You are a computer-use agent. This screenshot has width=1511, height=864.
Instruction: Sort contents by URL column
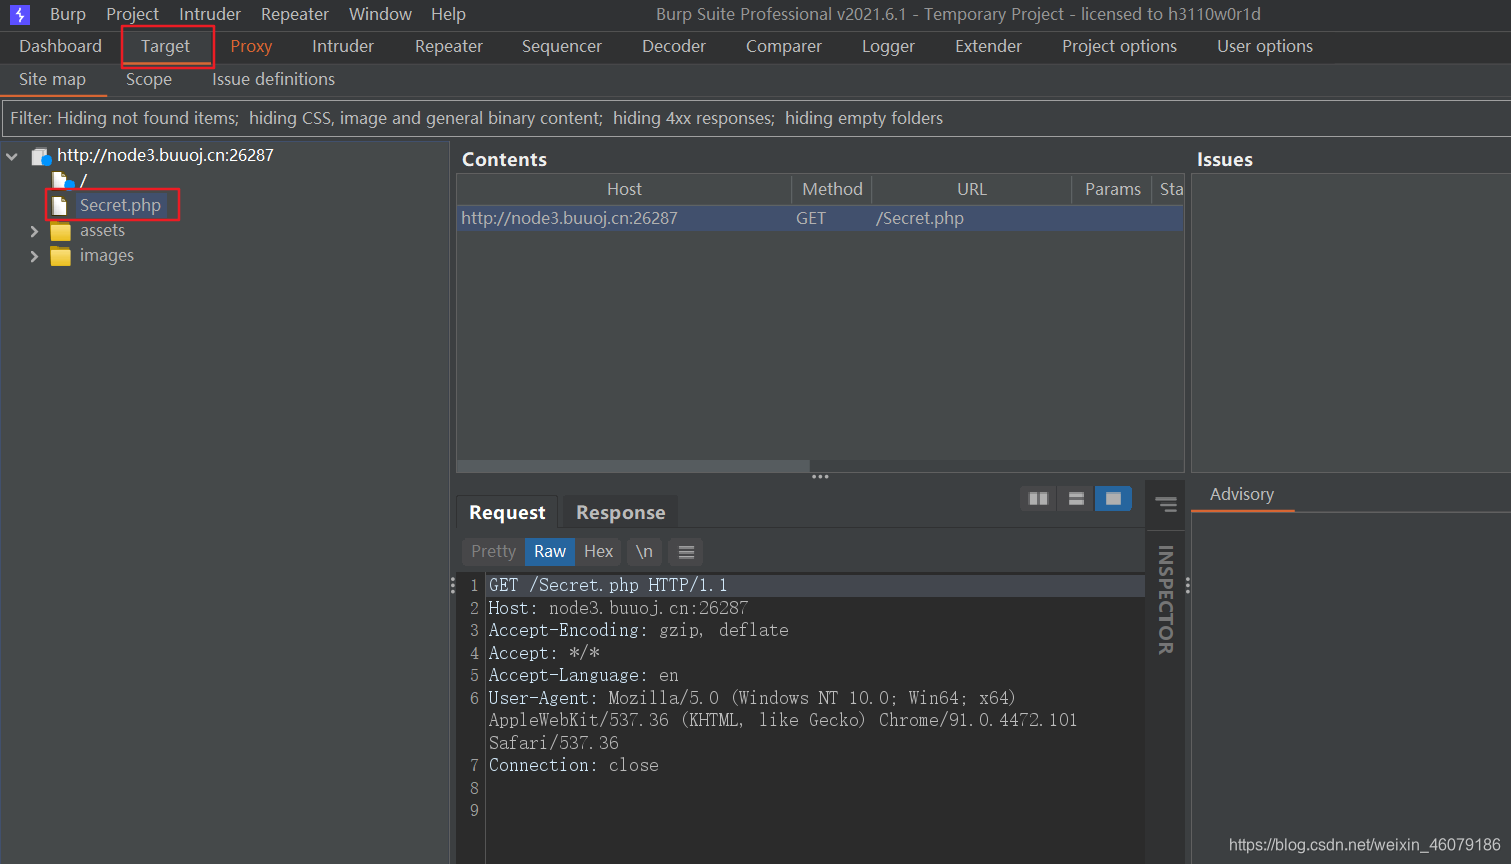(971, 189)
